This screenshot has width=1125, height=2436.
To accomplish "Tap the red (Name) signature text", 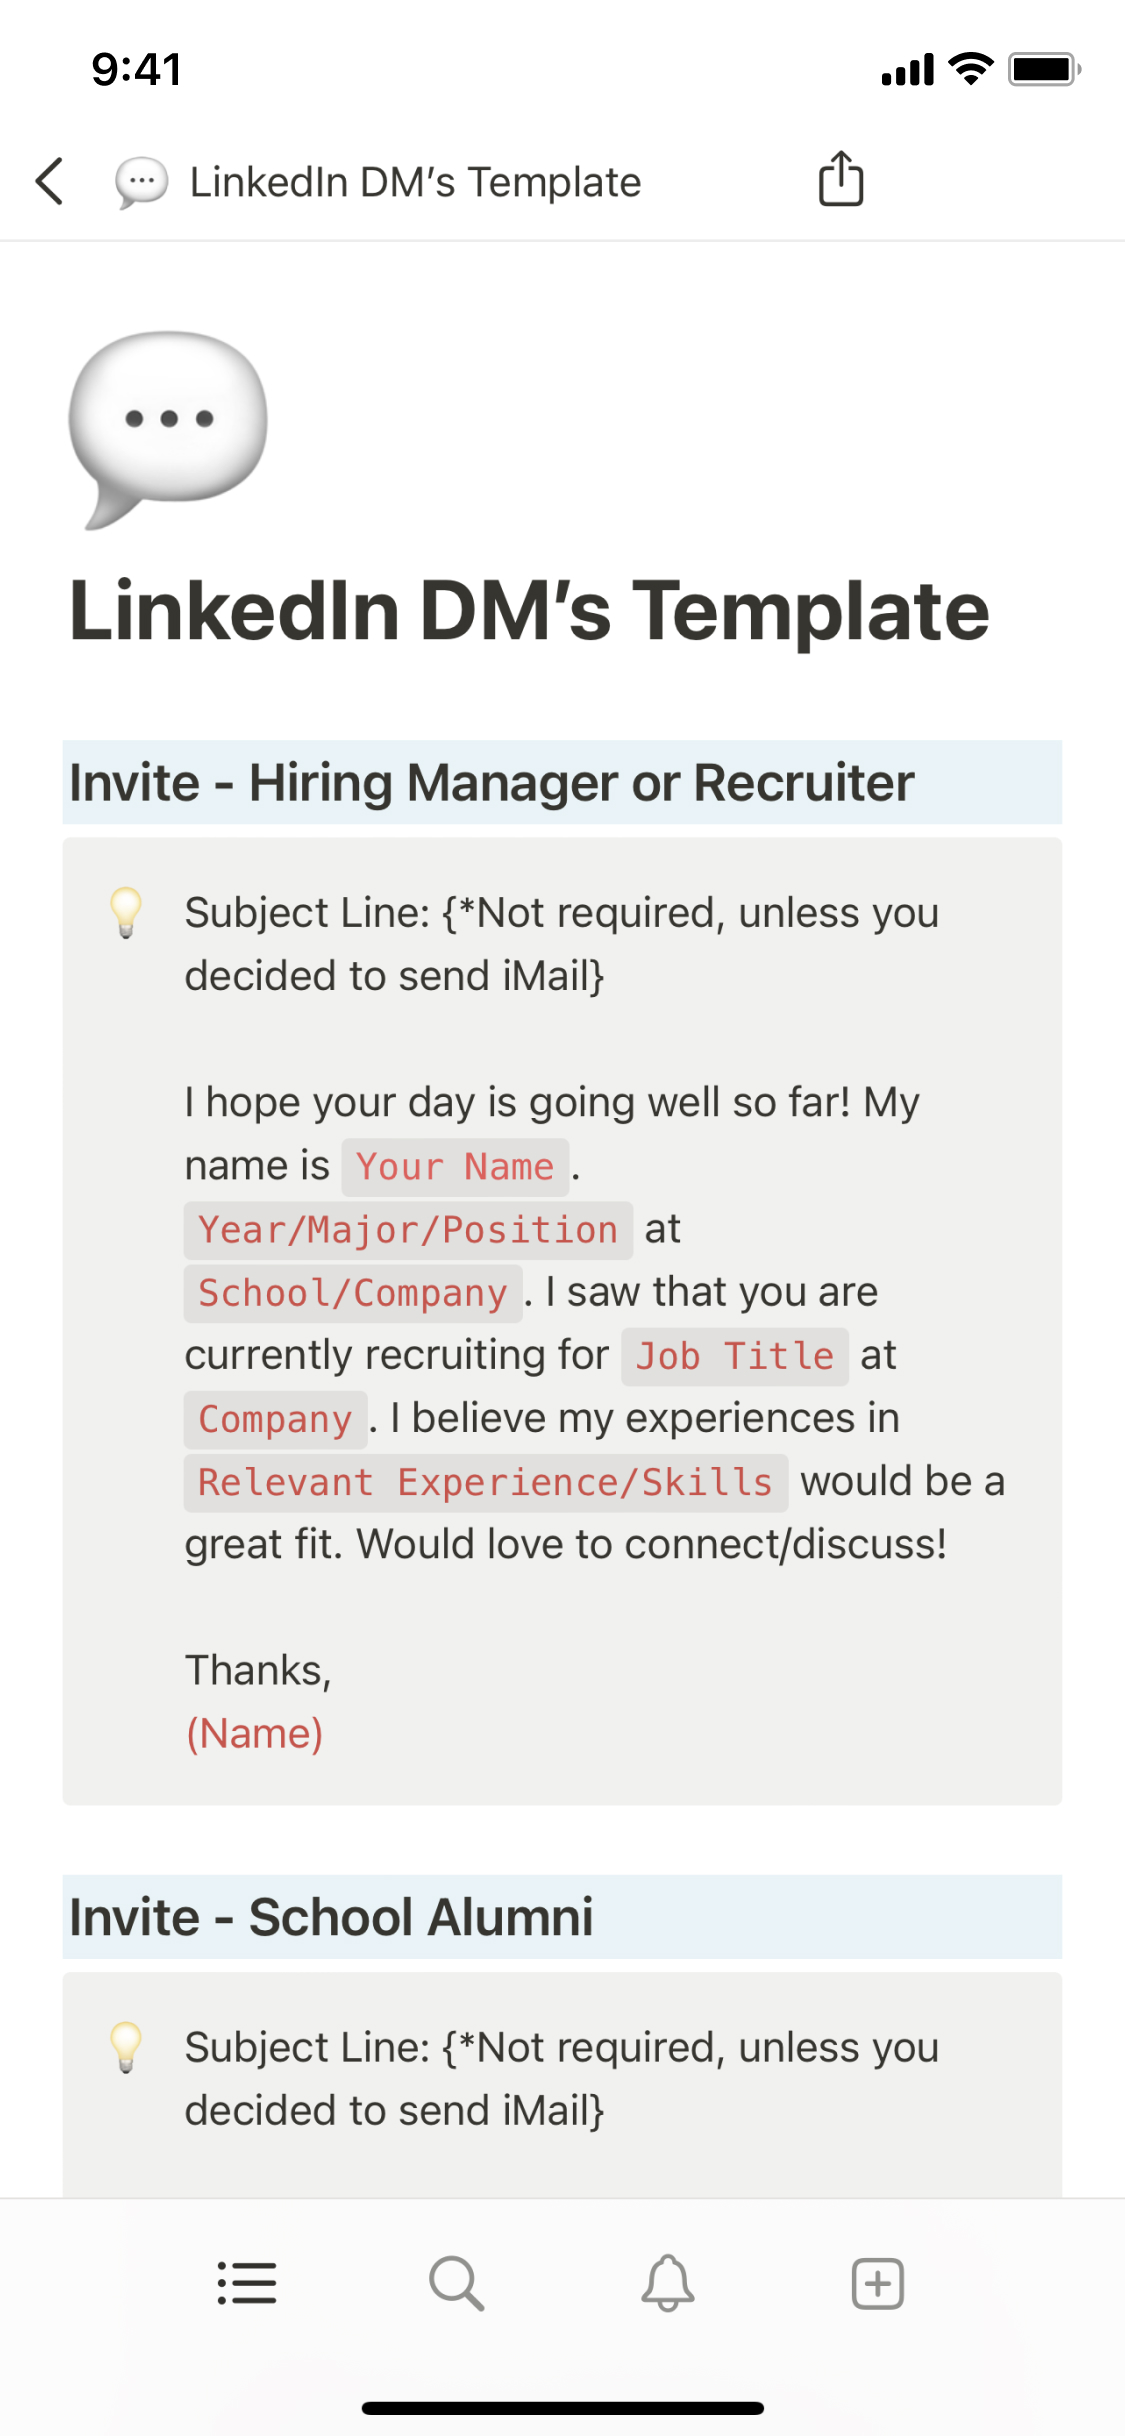I will [254, 1733].
